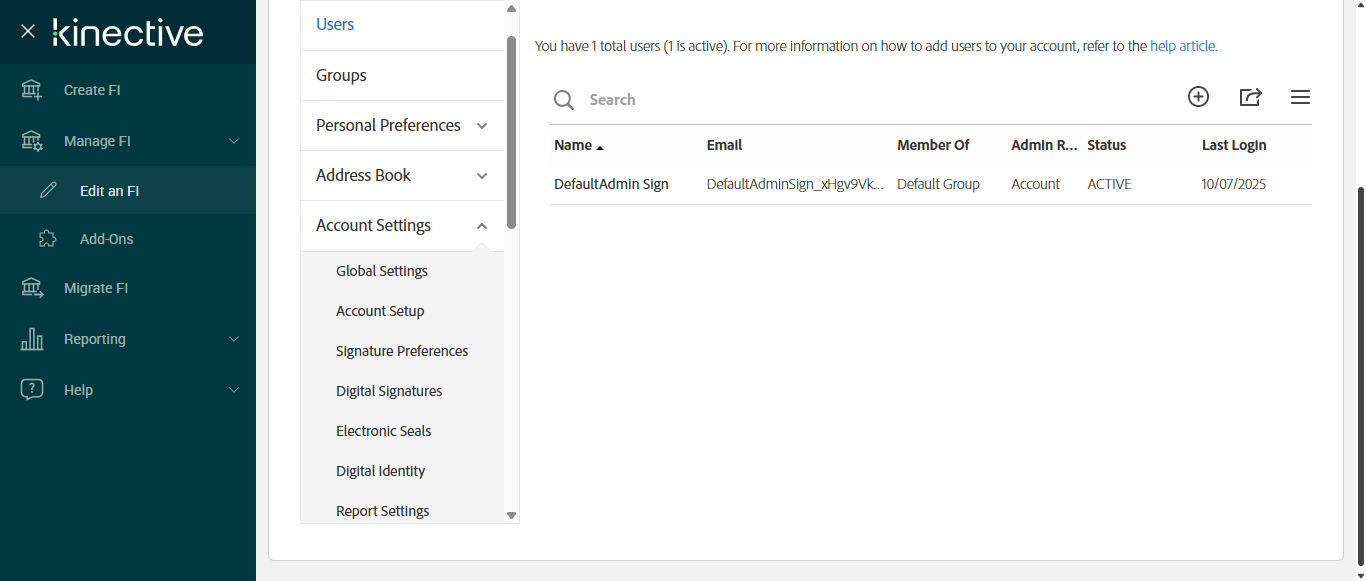Open Global Settings in Account Settings
The image size is (1366, 581).
(382, 271)
